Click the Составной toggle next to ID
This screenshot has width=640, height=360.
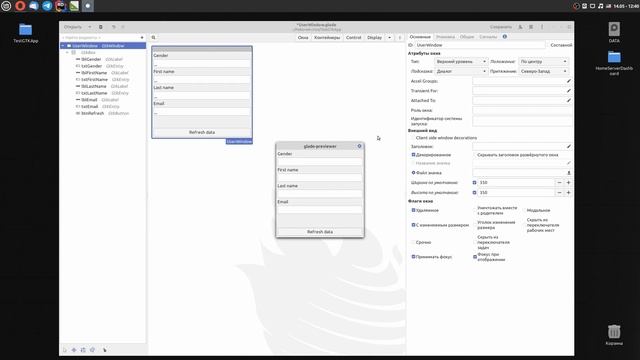pyautogui.click(x=561, y=45)
